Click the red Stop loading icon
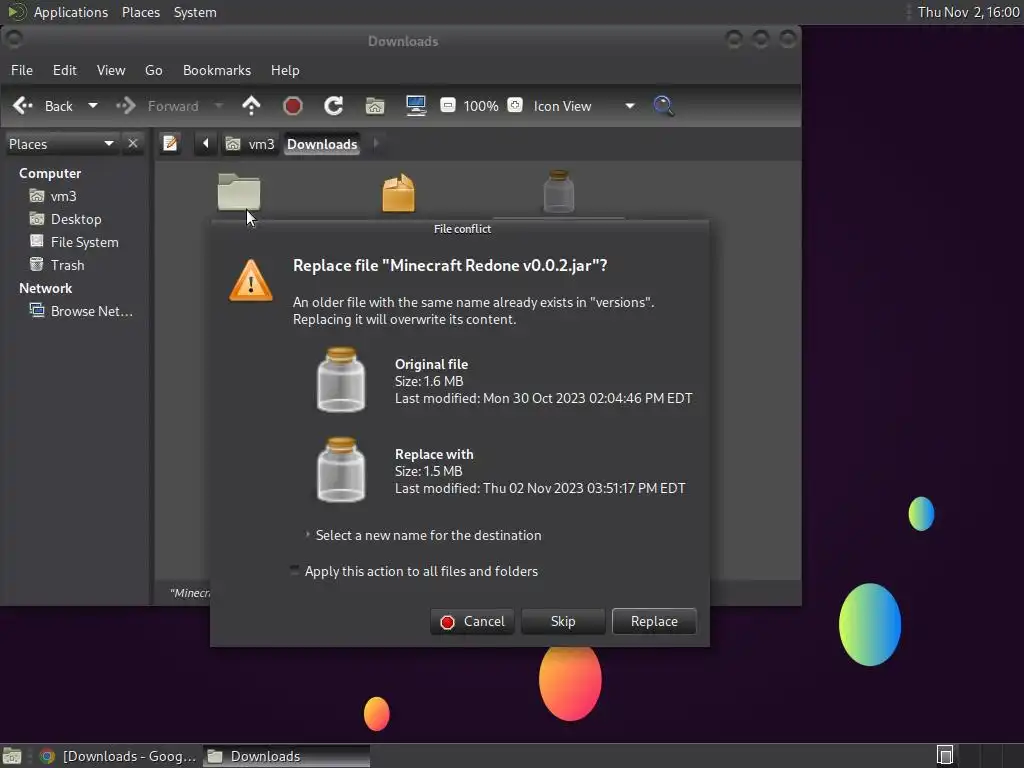Viewport: 1024px width, 768px height. (293, 106)
